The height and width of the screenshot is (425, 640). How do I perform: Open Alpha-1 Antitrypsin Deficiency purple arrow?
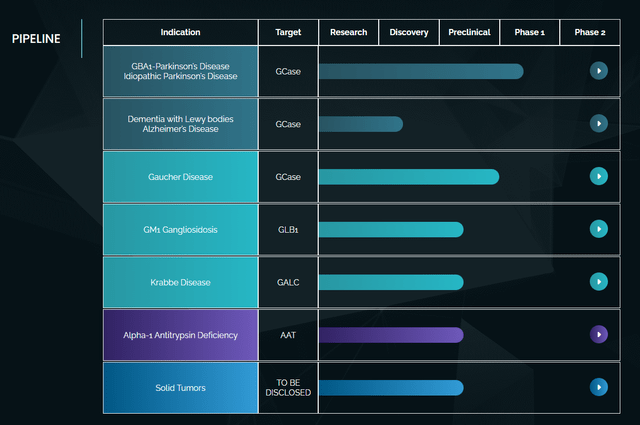(x=598, y=334)
